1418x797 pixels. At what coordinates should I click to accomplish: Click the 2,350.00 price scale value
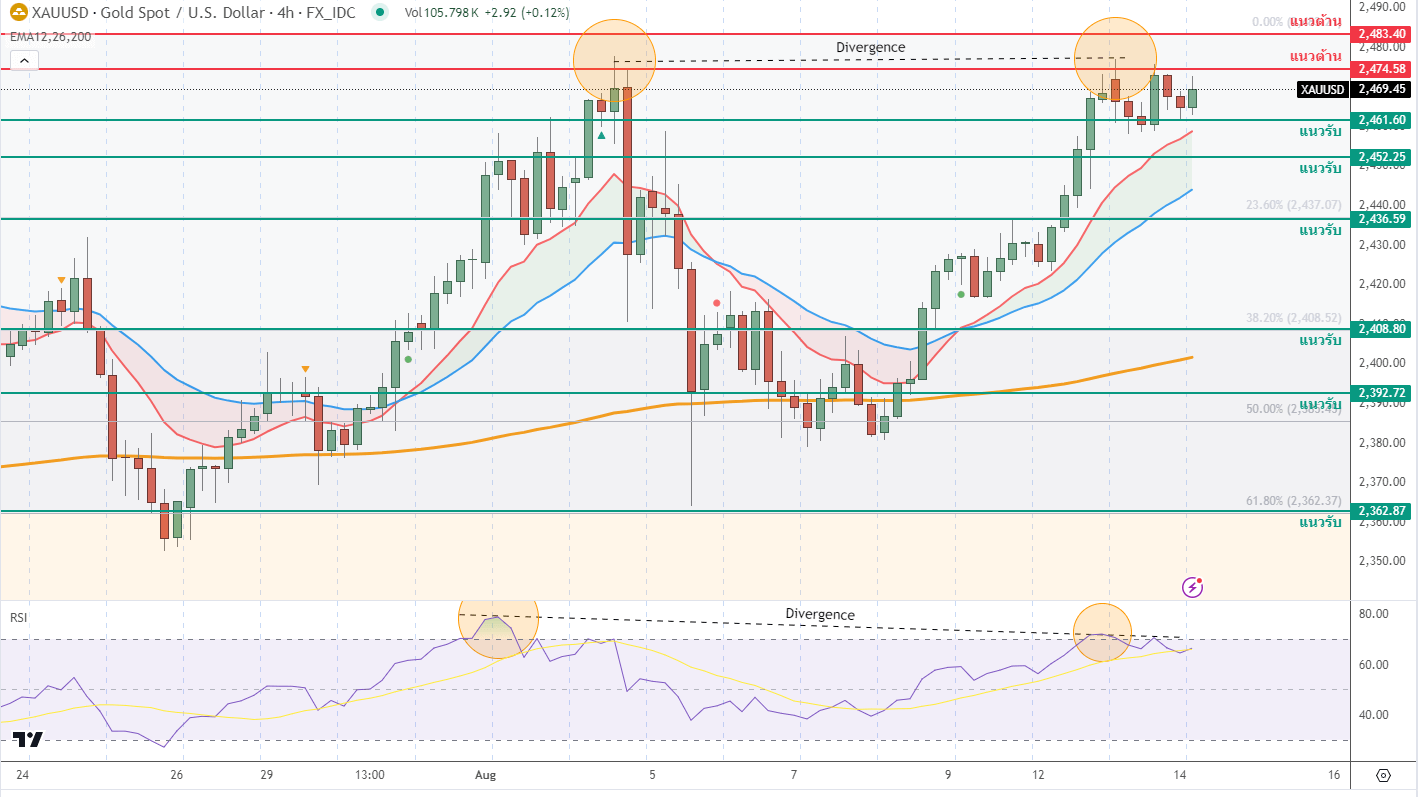click(x=1380, y=560)
